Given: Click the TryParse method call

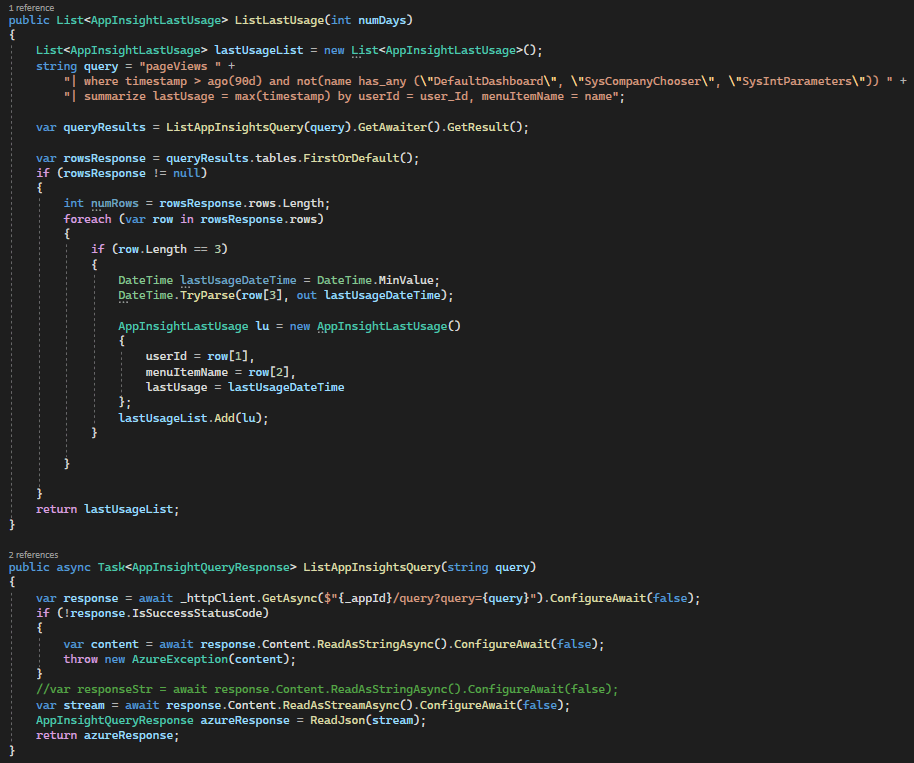Looking at the screenshot, I should click(207, 296).
